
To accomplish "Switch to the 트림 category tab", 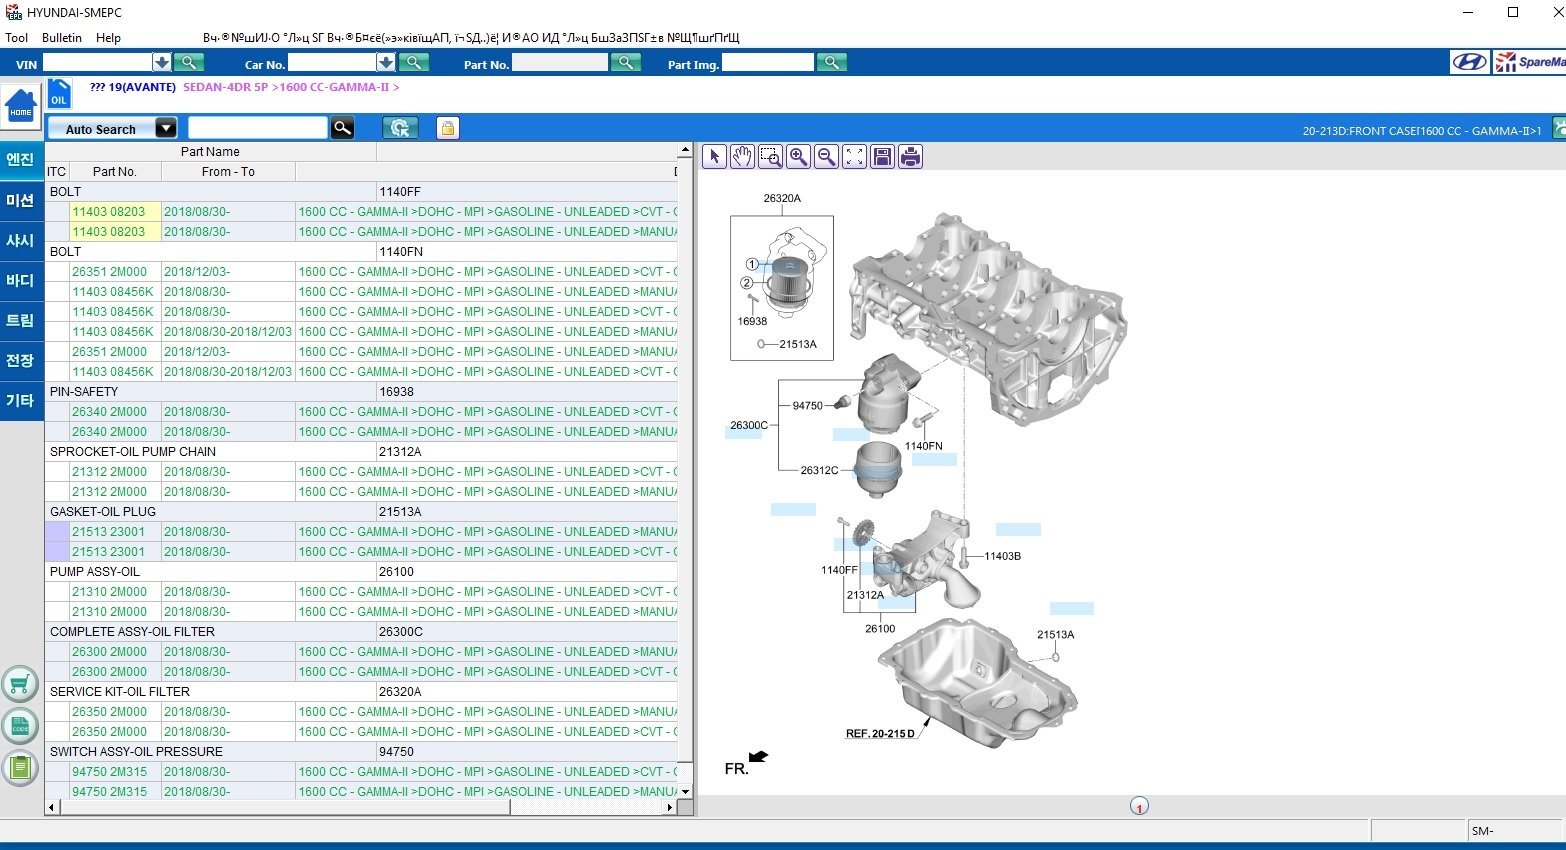I will click(21, 321).
